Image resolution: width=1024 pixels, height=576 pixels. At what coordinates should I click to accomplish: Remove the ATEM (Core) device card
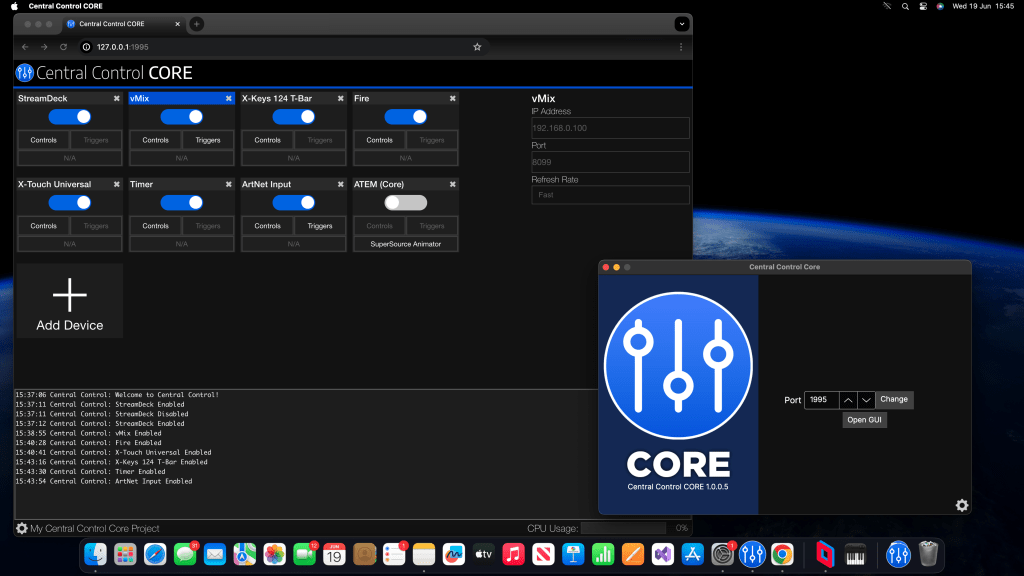[453, 185]
